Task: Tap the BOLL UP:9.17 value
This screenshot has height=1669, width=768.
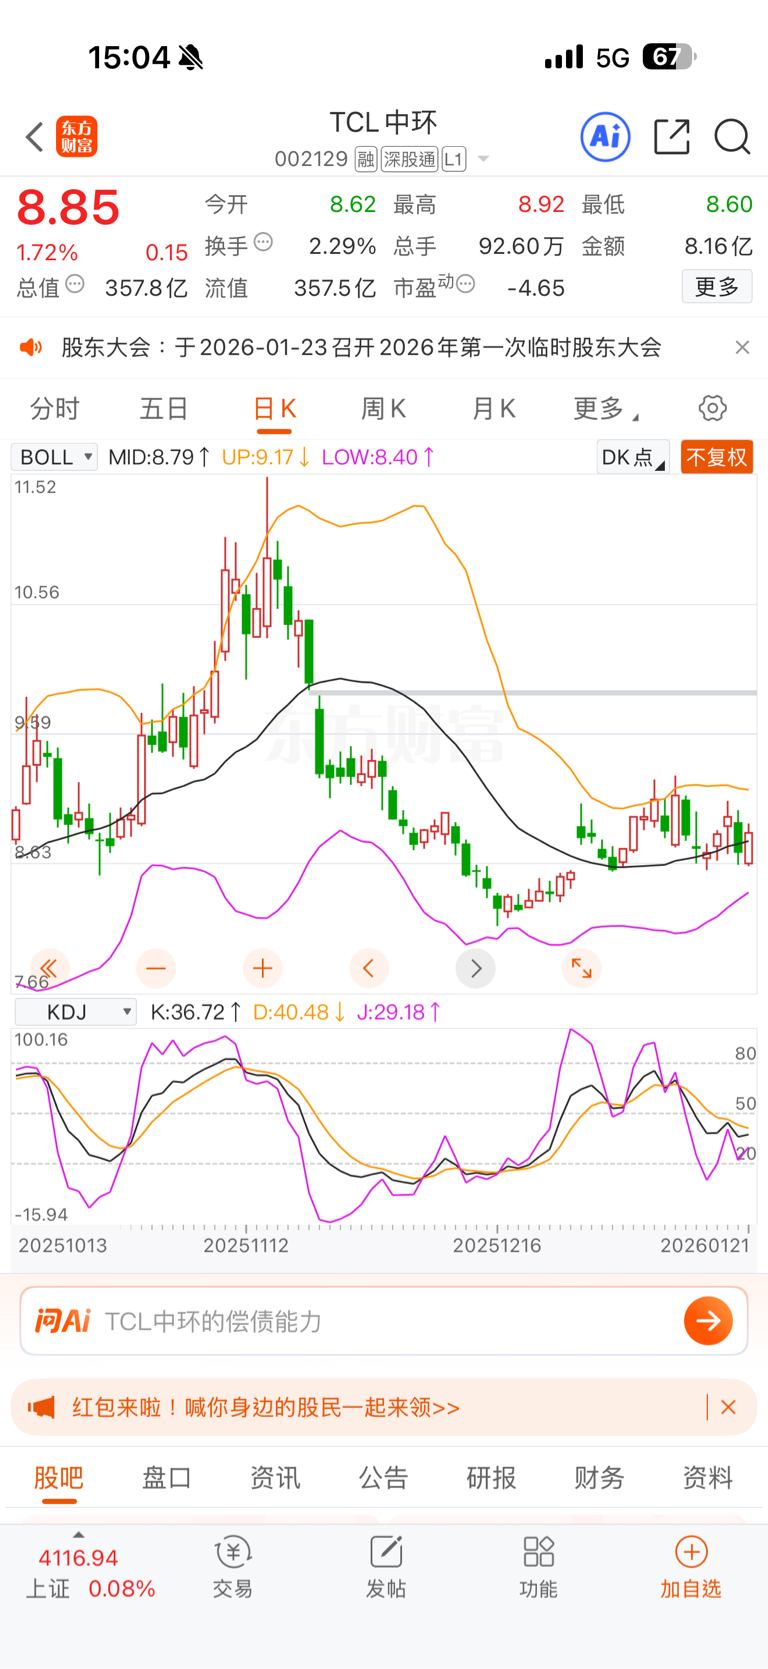Action: [266, 457]
